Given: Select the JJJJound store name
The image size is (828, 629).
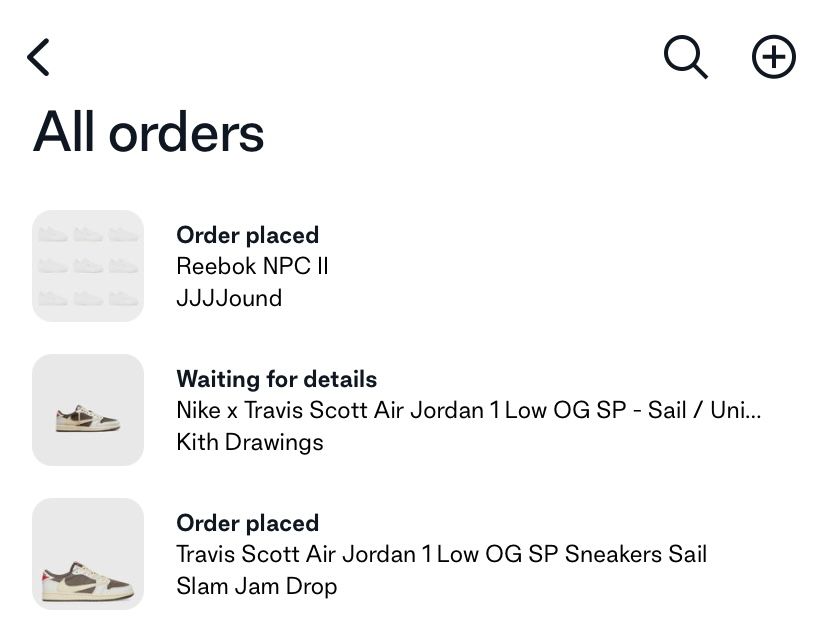Looking at the screenshot, I should pos(229,298).
